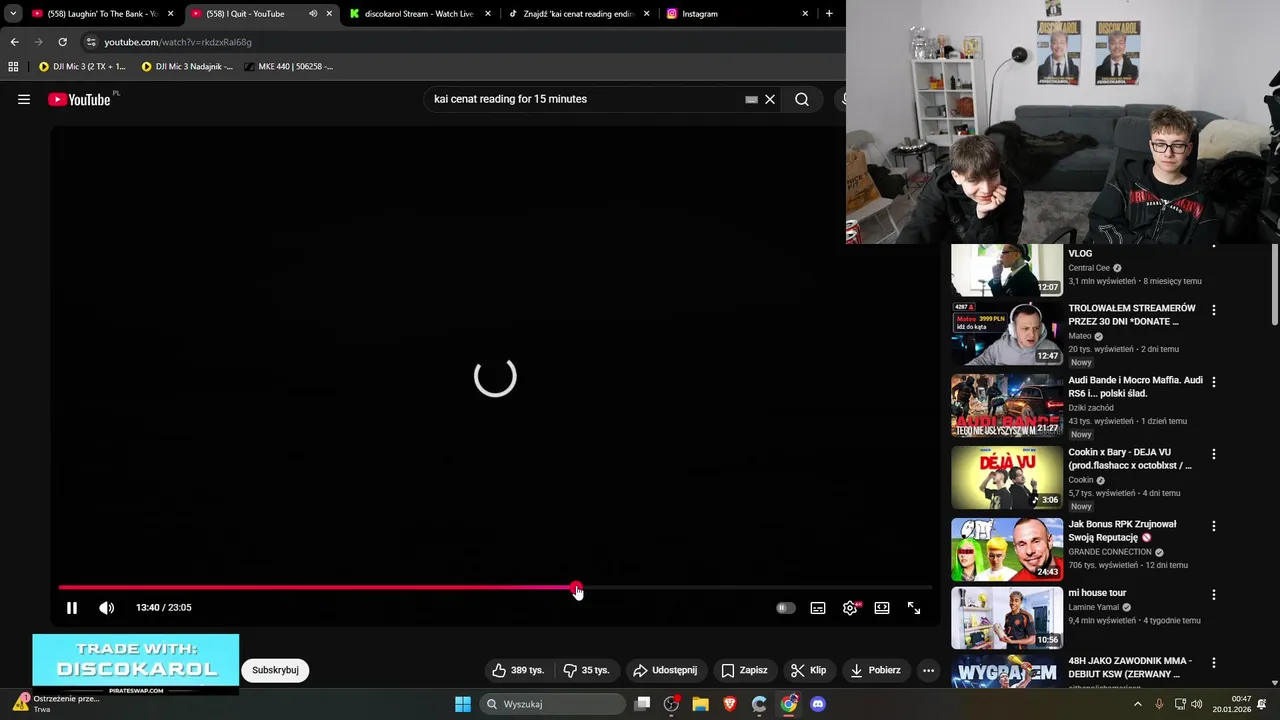The width and height of the screenshot is (1280, 720).
Task: Mute the video using the speaker icon
Action: coord(107,608)
